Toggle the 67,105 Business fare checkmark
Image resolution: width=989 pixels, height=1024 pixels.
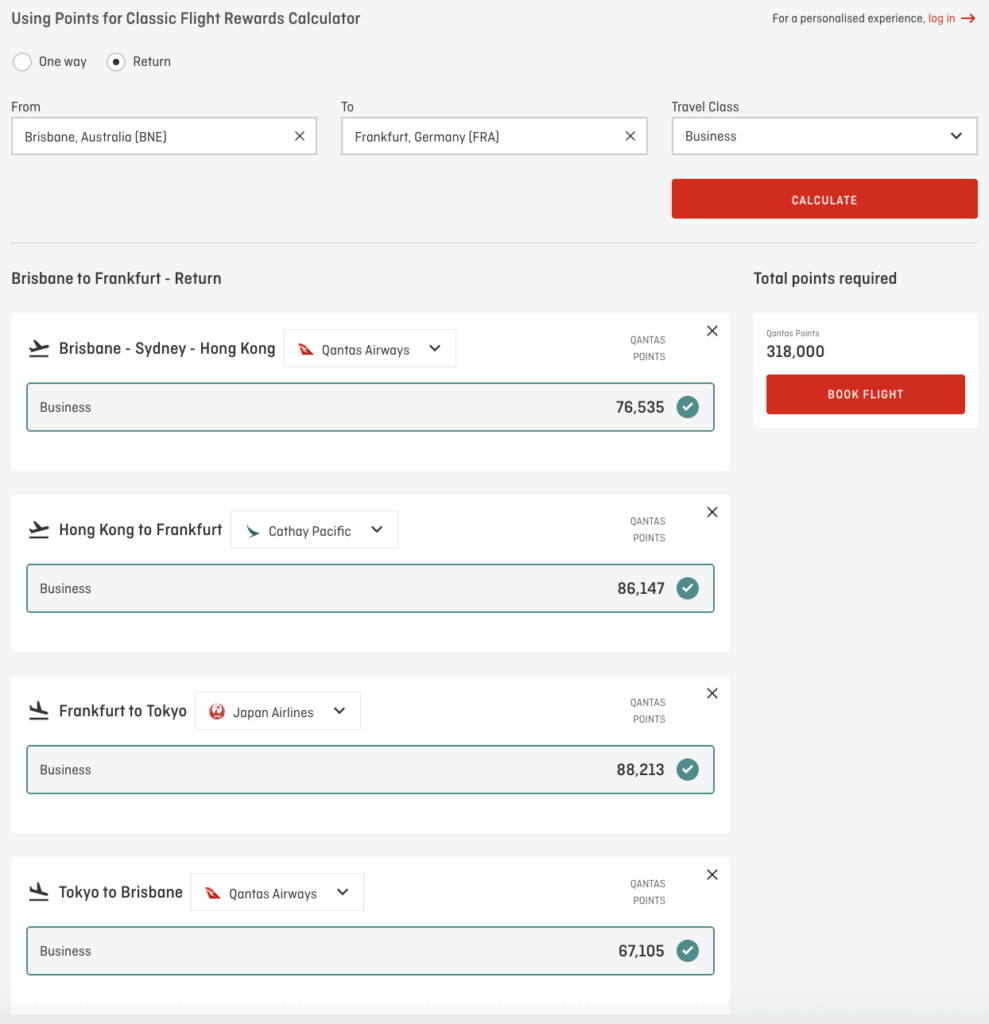687,951
